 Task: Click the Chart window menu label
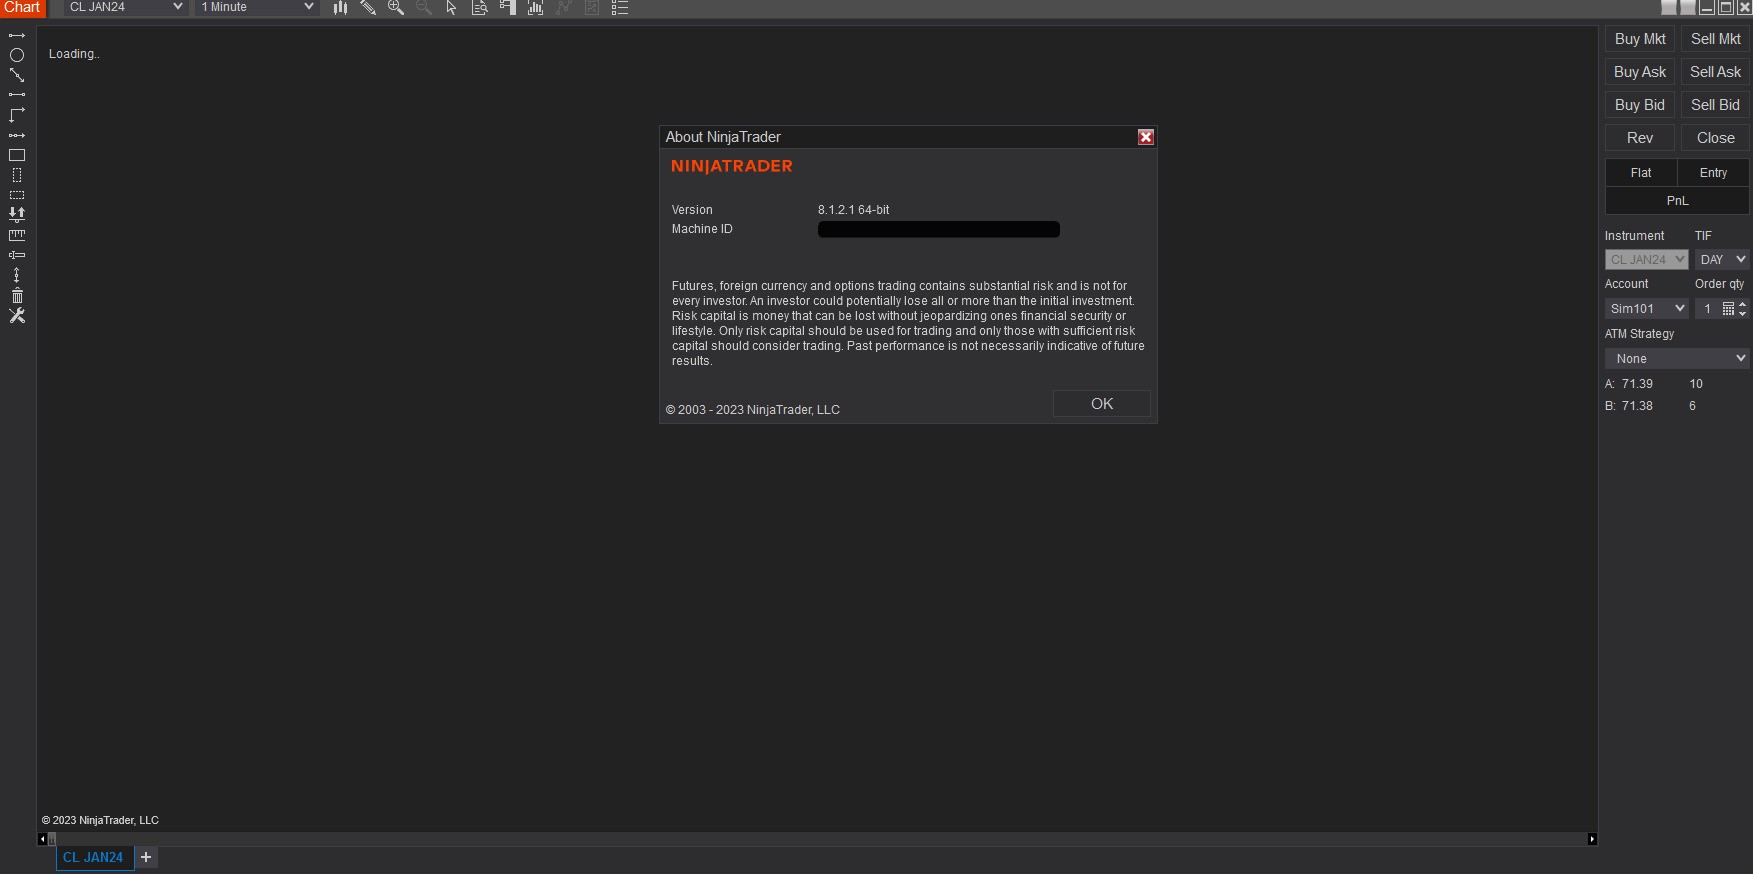[x=22, y=7]
